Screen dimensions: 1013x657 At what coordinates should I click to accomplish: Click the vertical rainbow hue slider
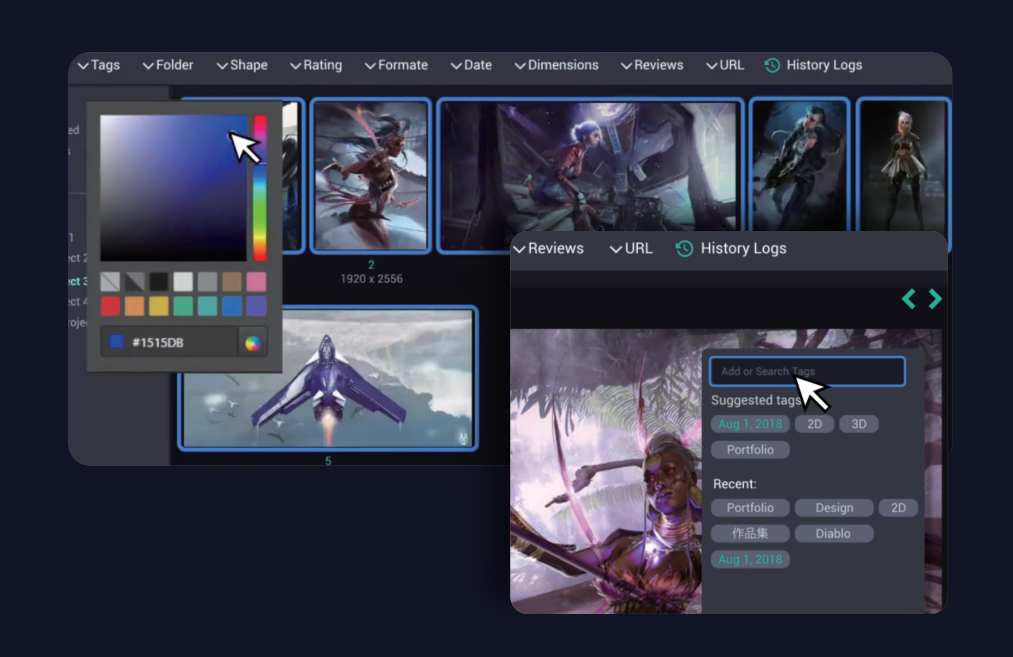[260, 188]
